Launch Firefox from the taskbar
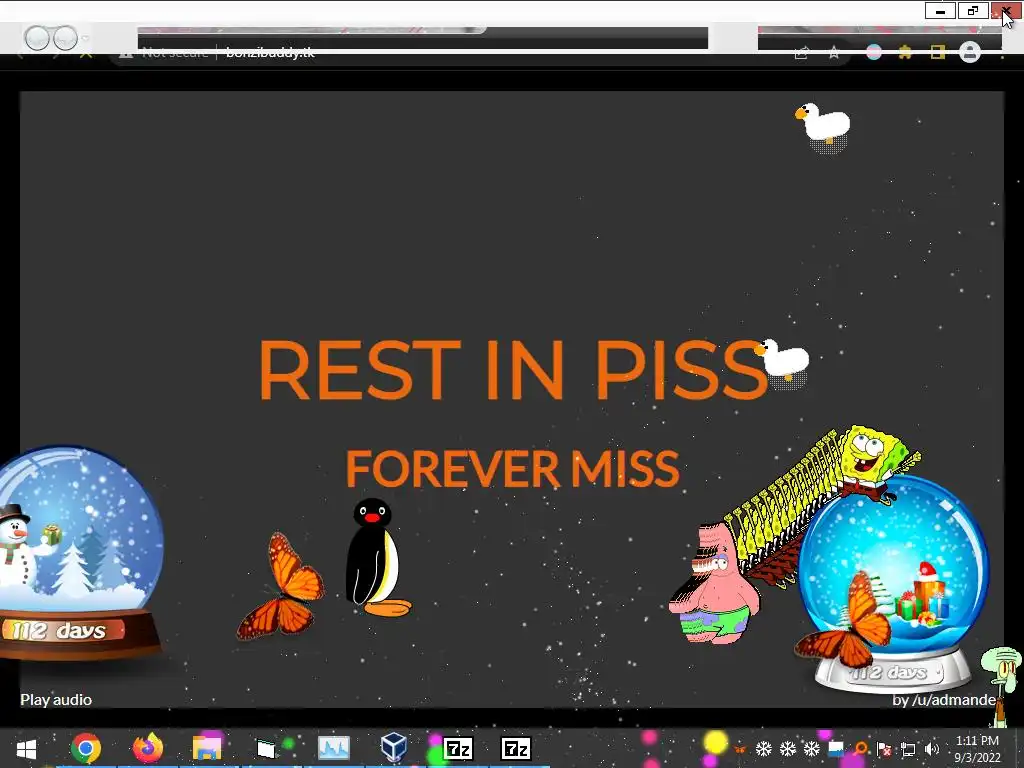This screenshot has height=768, width=1024. (148, 748)
